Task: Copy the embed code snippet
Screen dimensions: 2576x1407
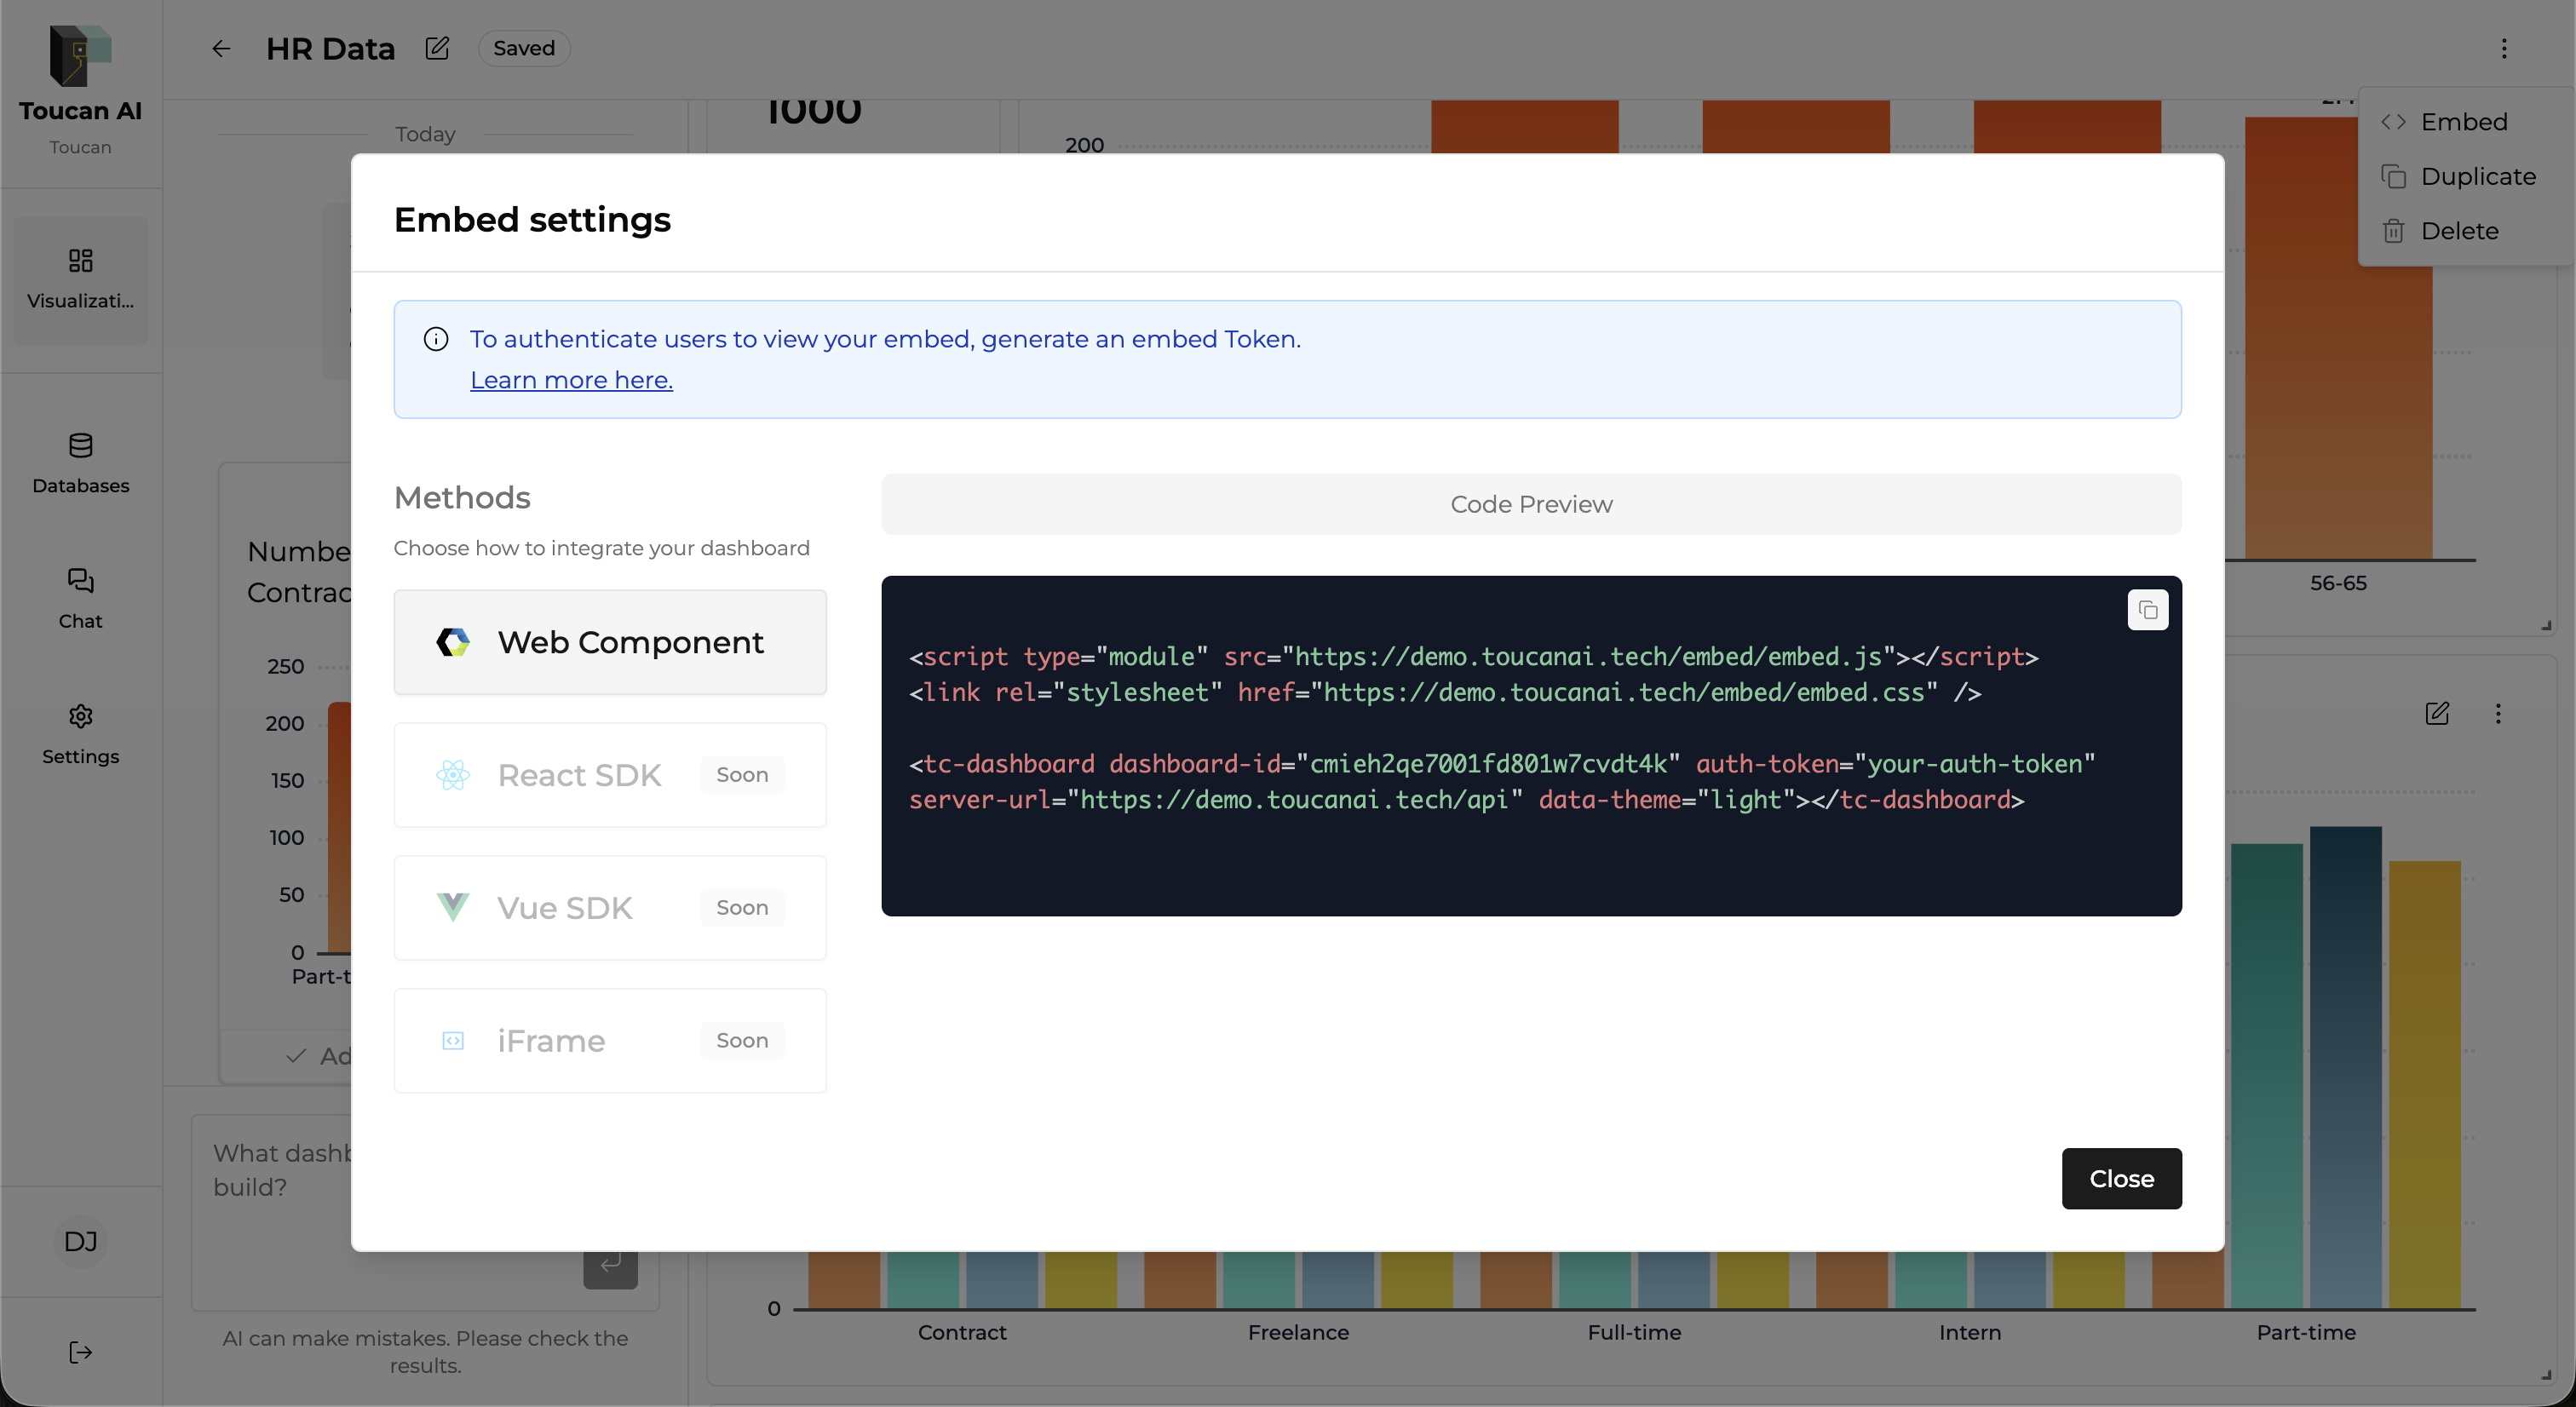Action: 2147,610
